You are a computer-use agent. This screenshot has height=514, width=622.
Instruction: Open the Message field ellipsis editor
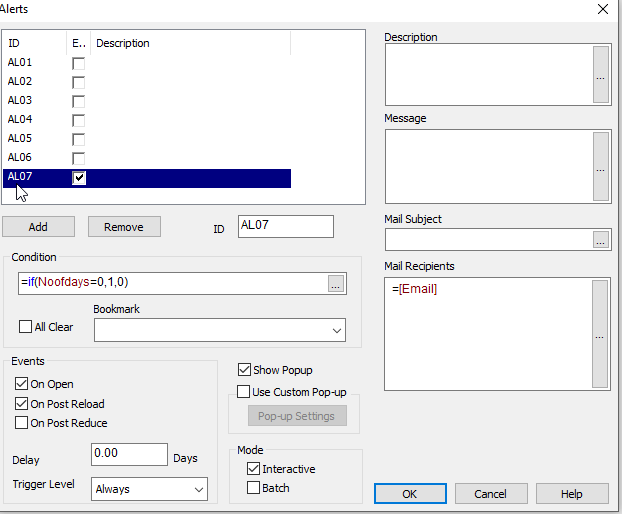click(x=601, y=167)
